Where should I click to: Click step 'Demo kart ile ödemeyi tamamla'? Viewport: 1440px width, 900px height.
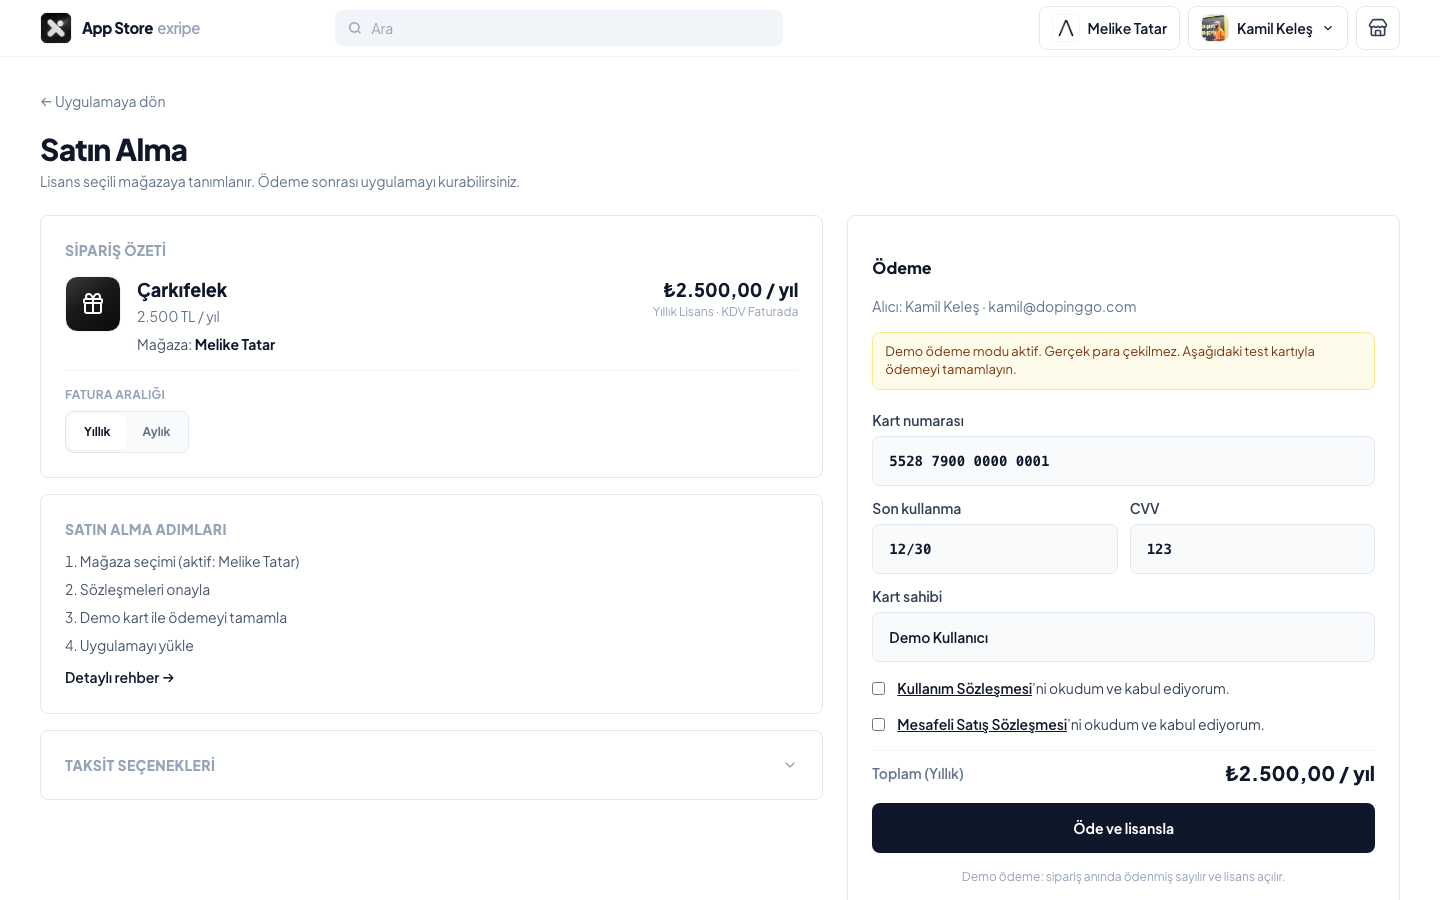[x=176, y=618]
